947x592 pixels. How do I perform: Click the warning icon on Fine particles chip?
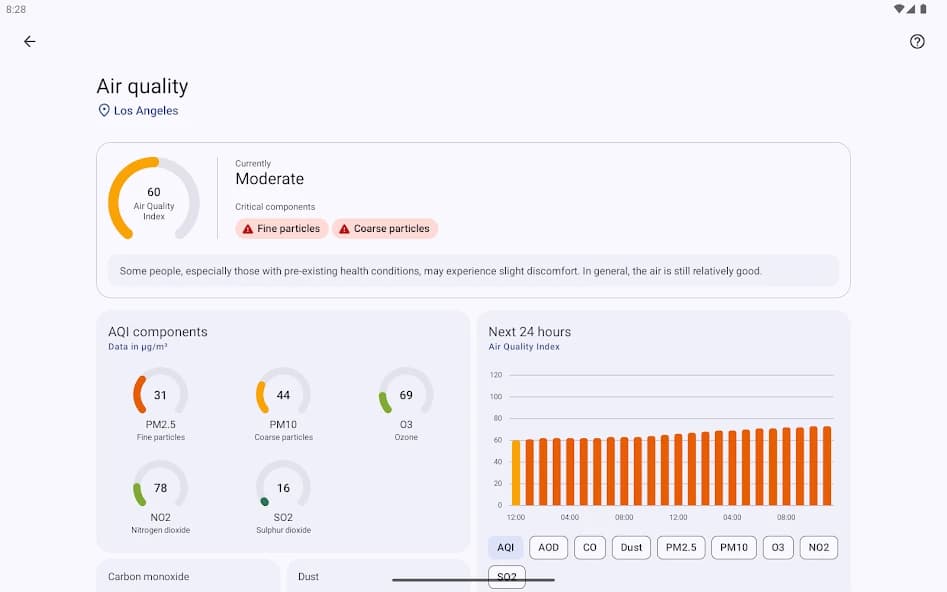pos(248,229)
